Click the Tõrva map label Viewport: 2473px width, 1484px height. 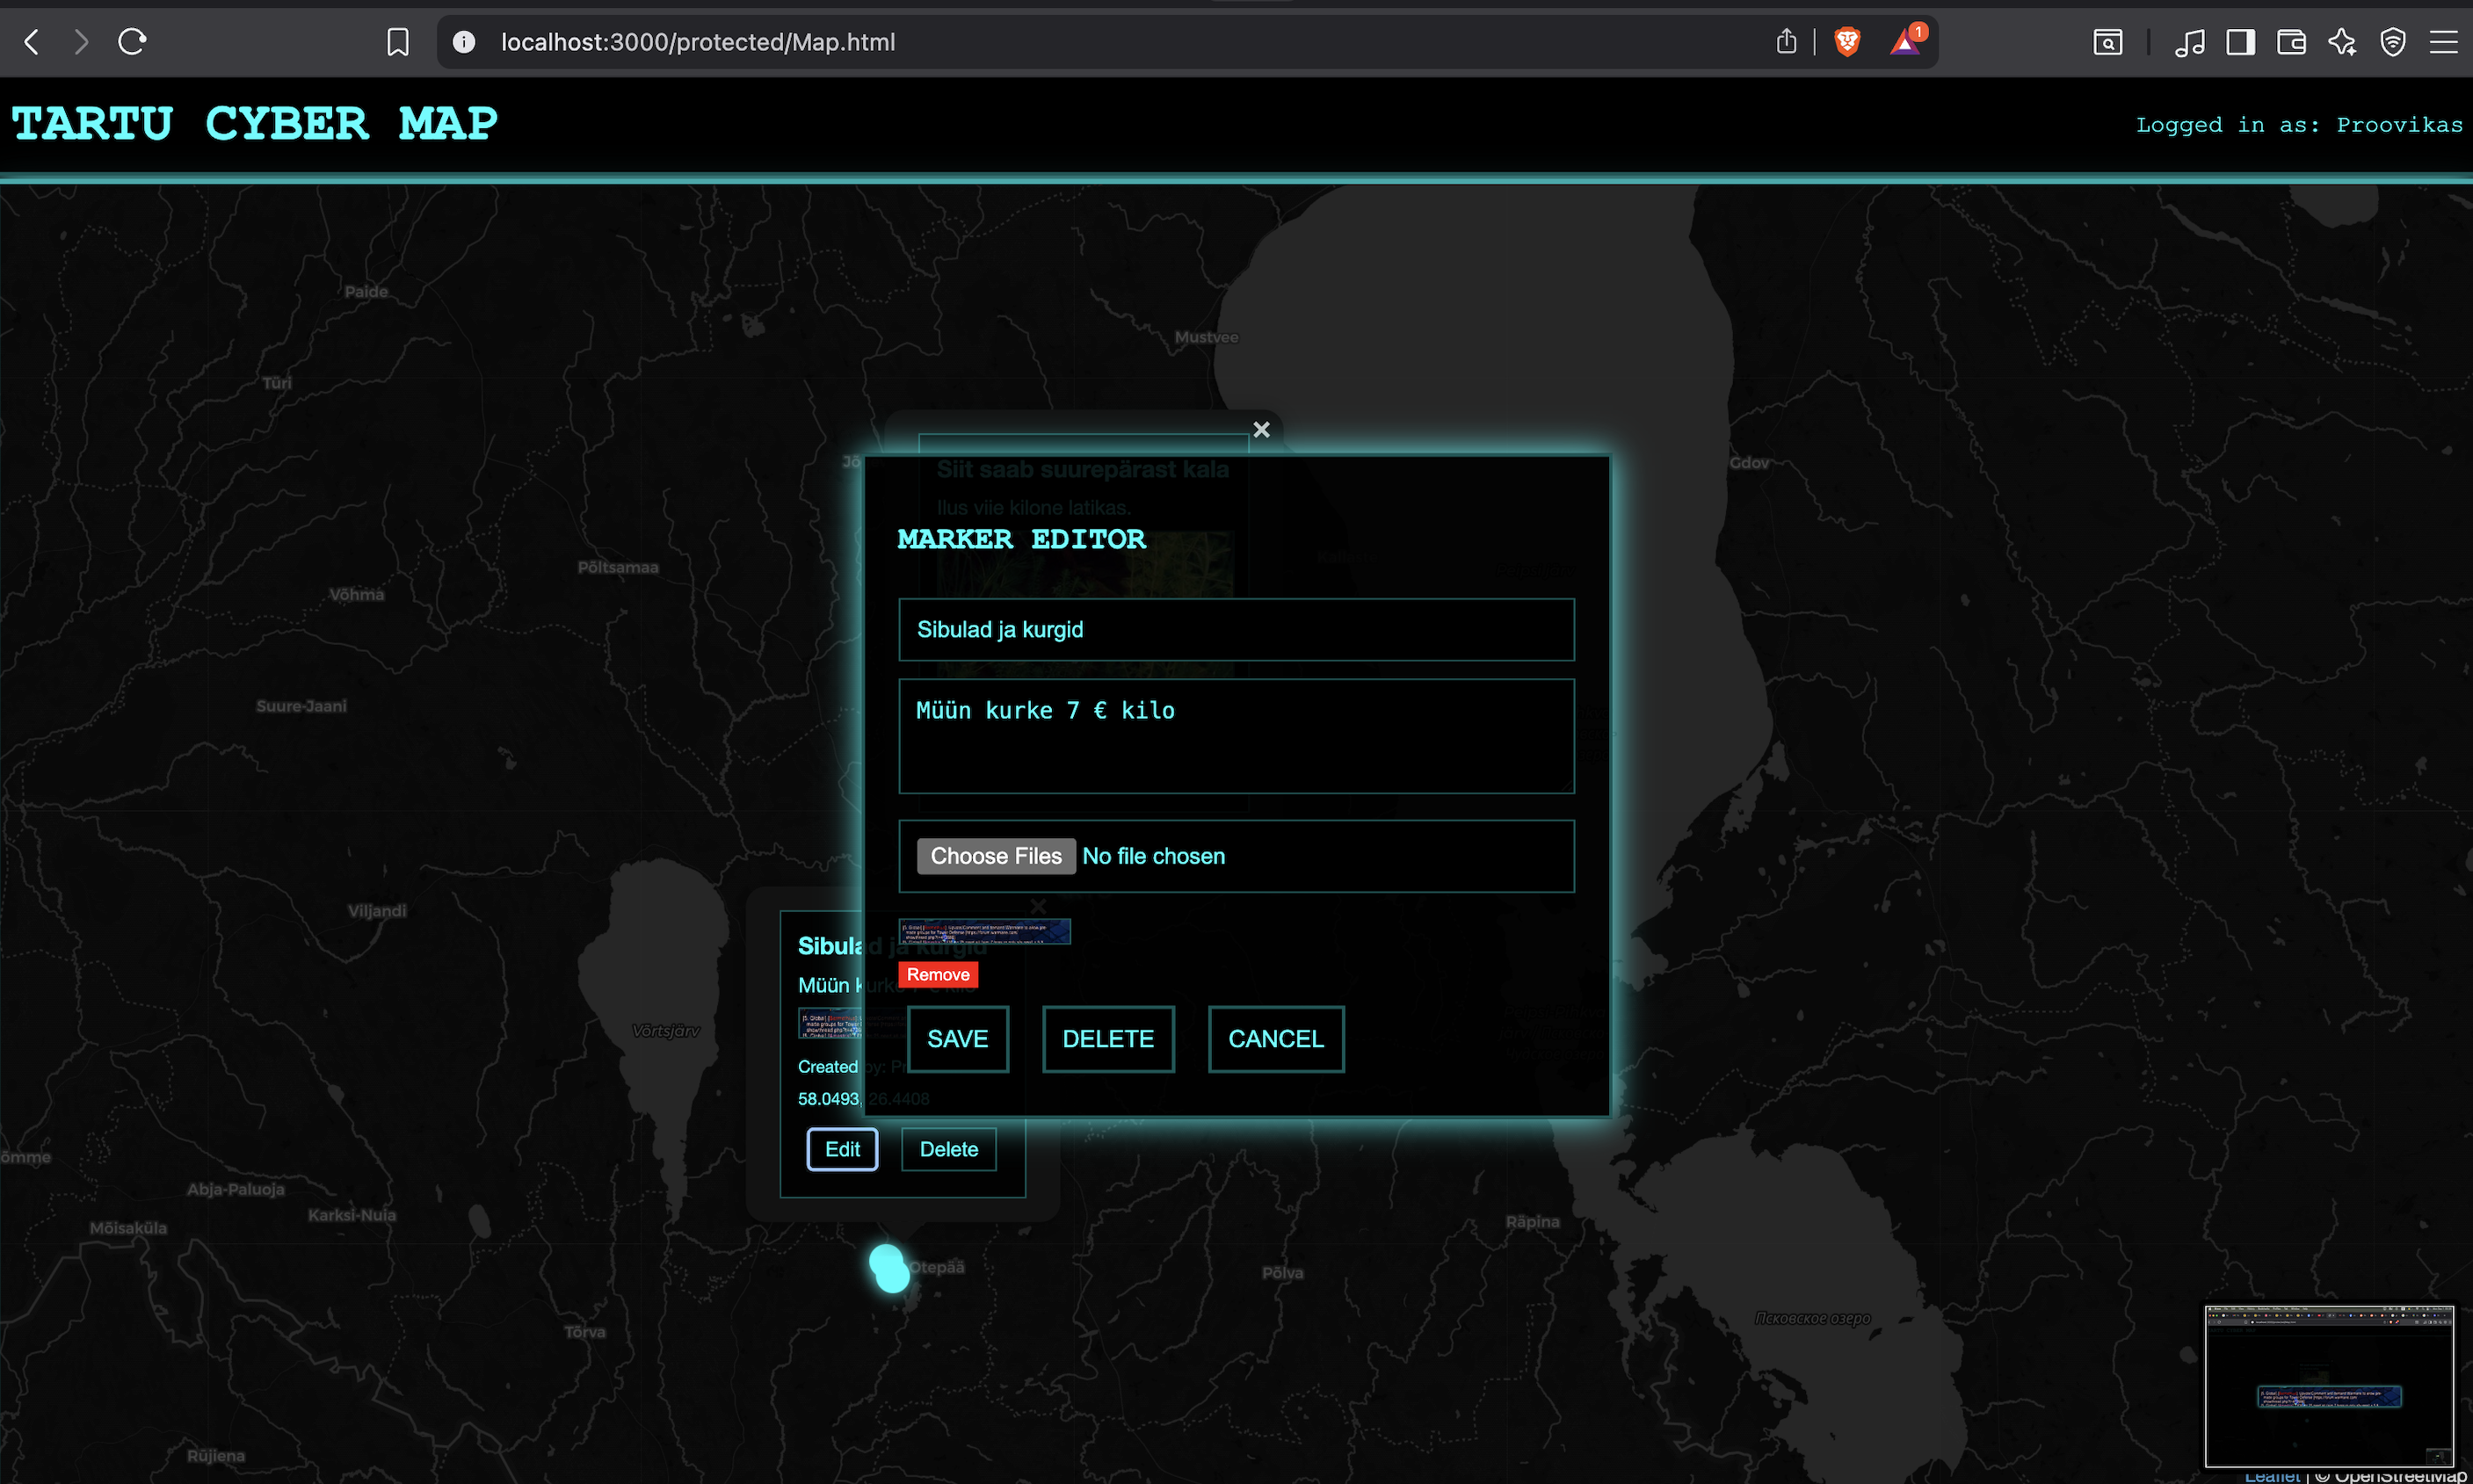[x=584, y=1332]
